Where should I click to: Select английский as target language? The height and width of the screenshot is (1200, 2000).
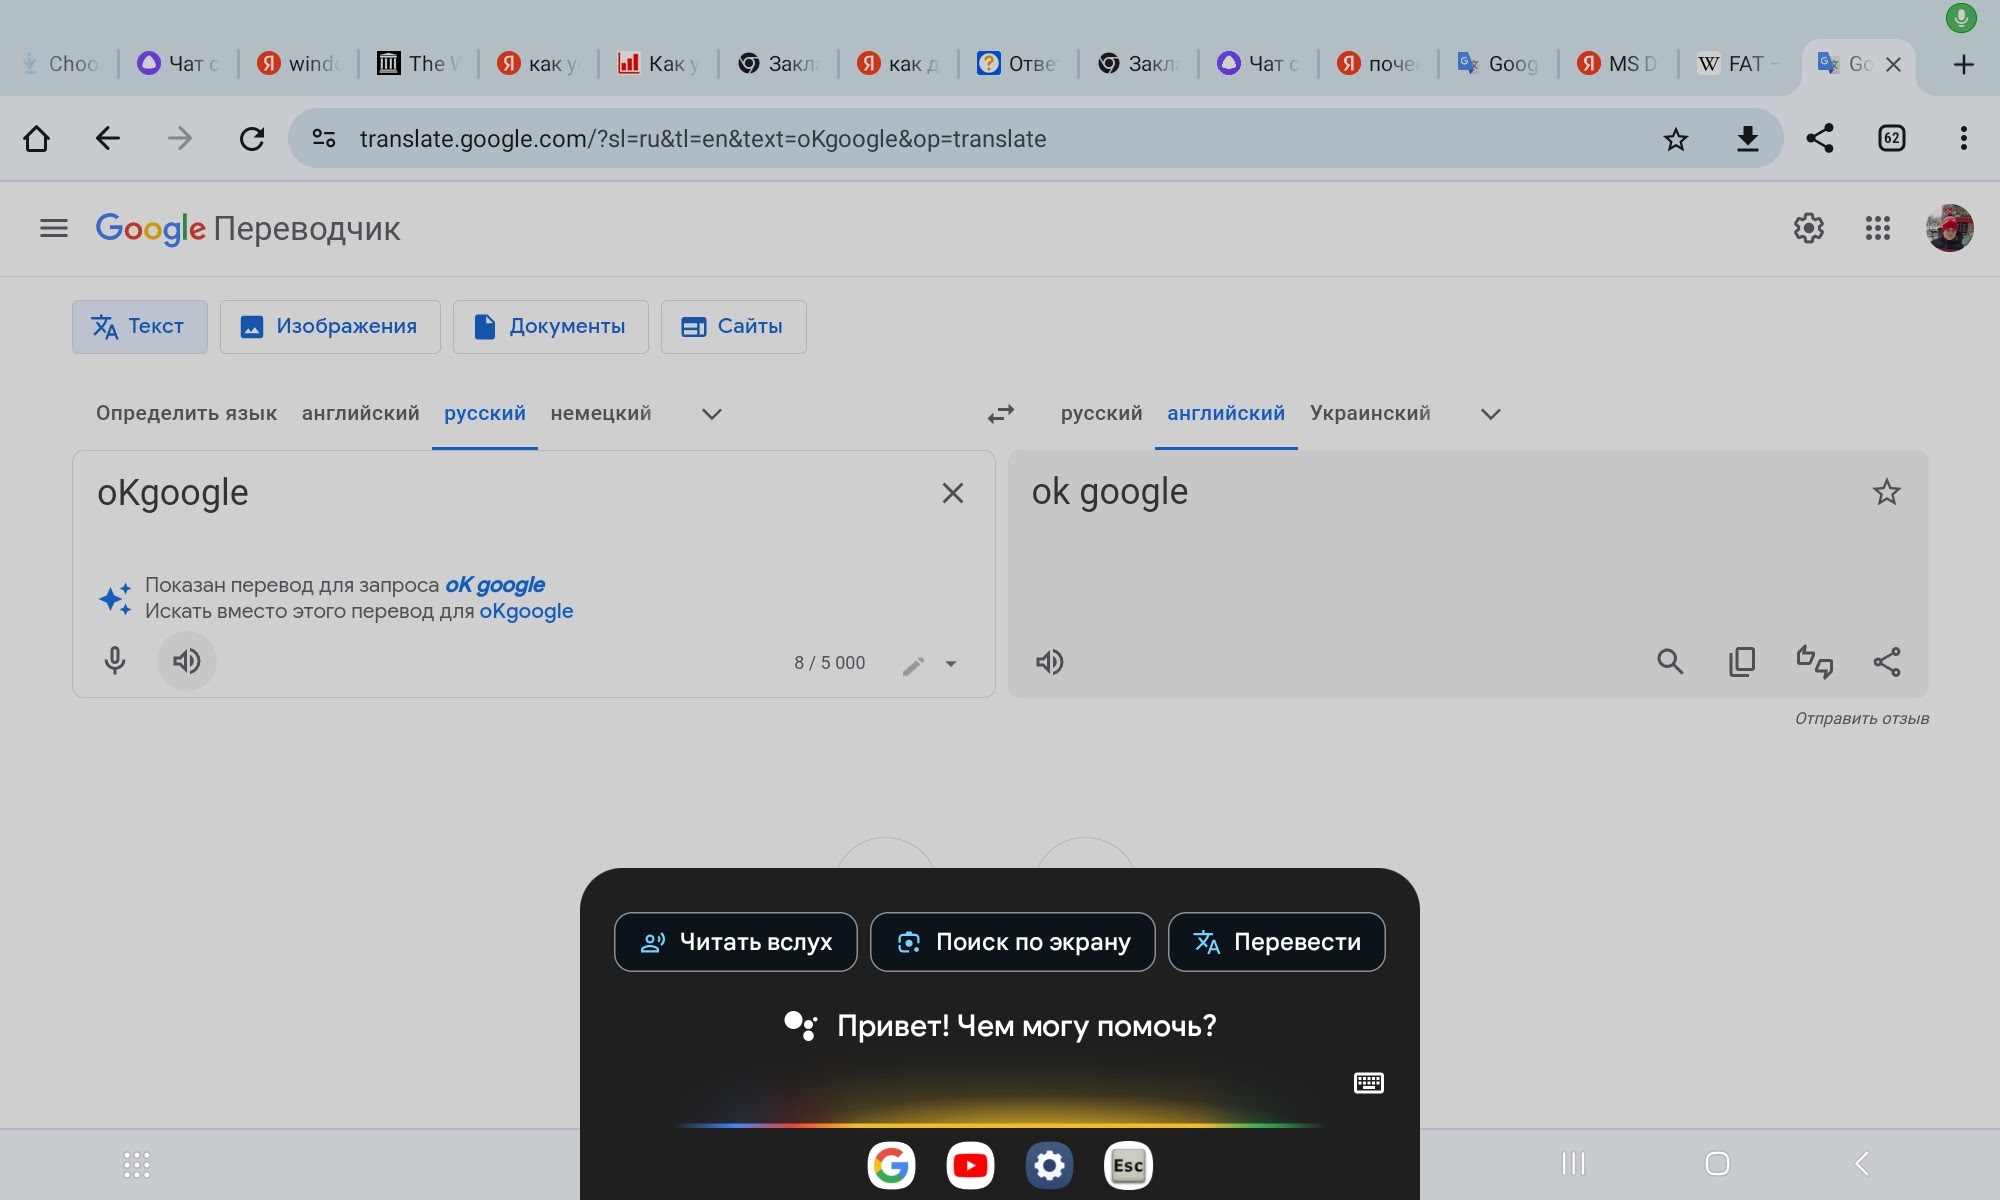click(1226, 413)
